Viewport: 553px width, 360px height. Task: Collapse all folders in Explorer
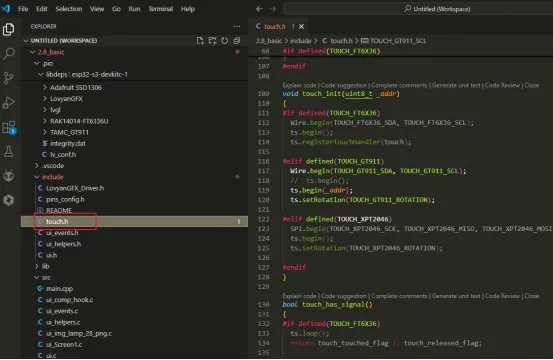point(237,41)
